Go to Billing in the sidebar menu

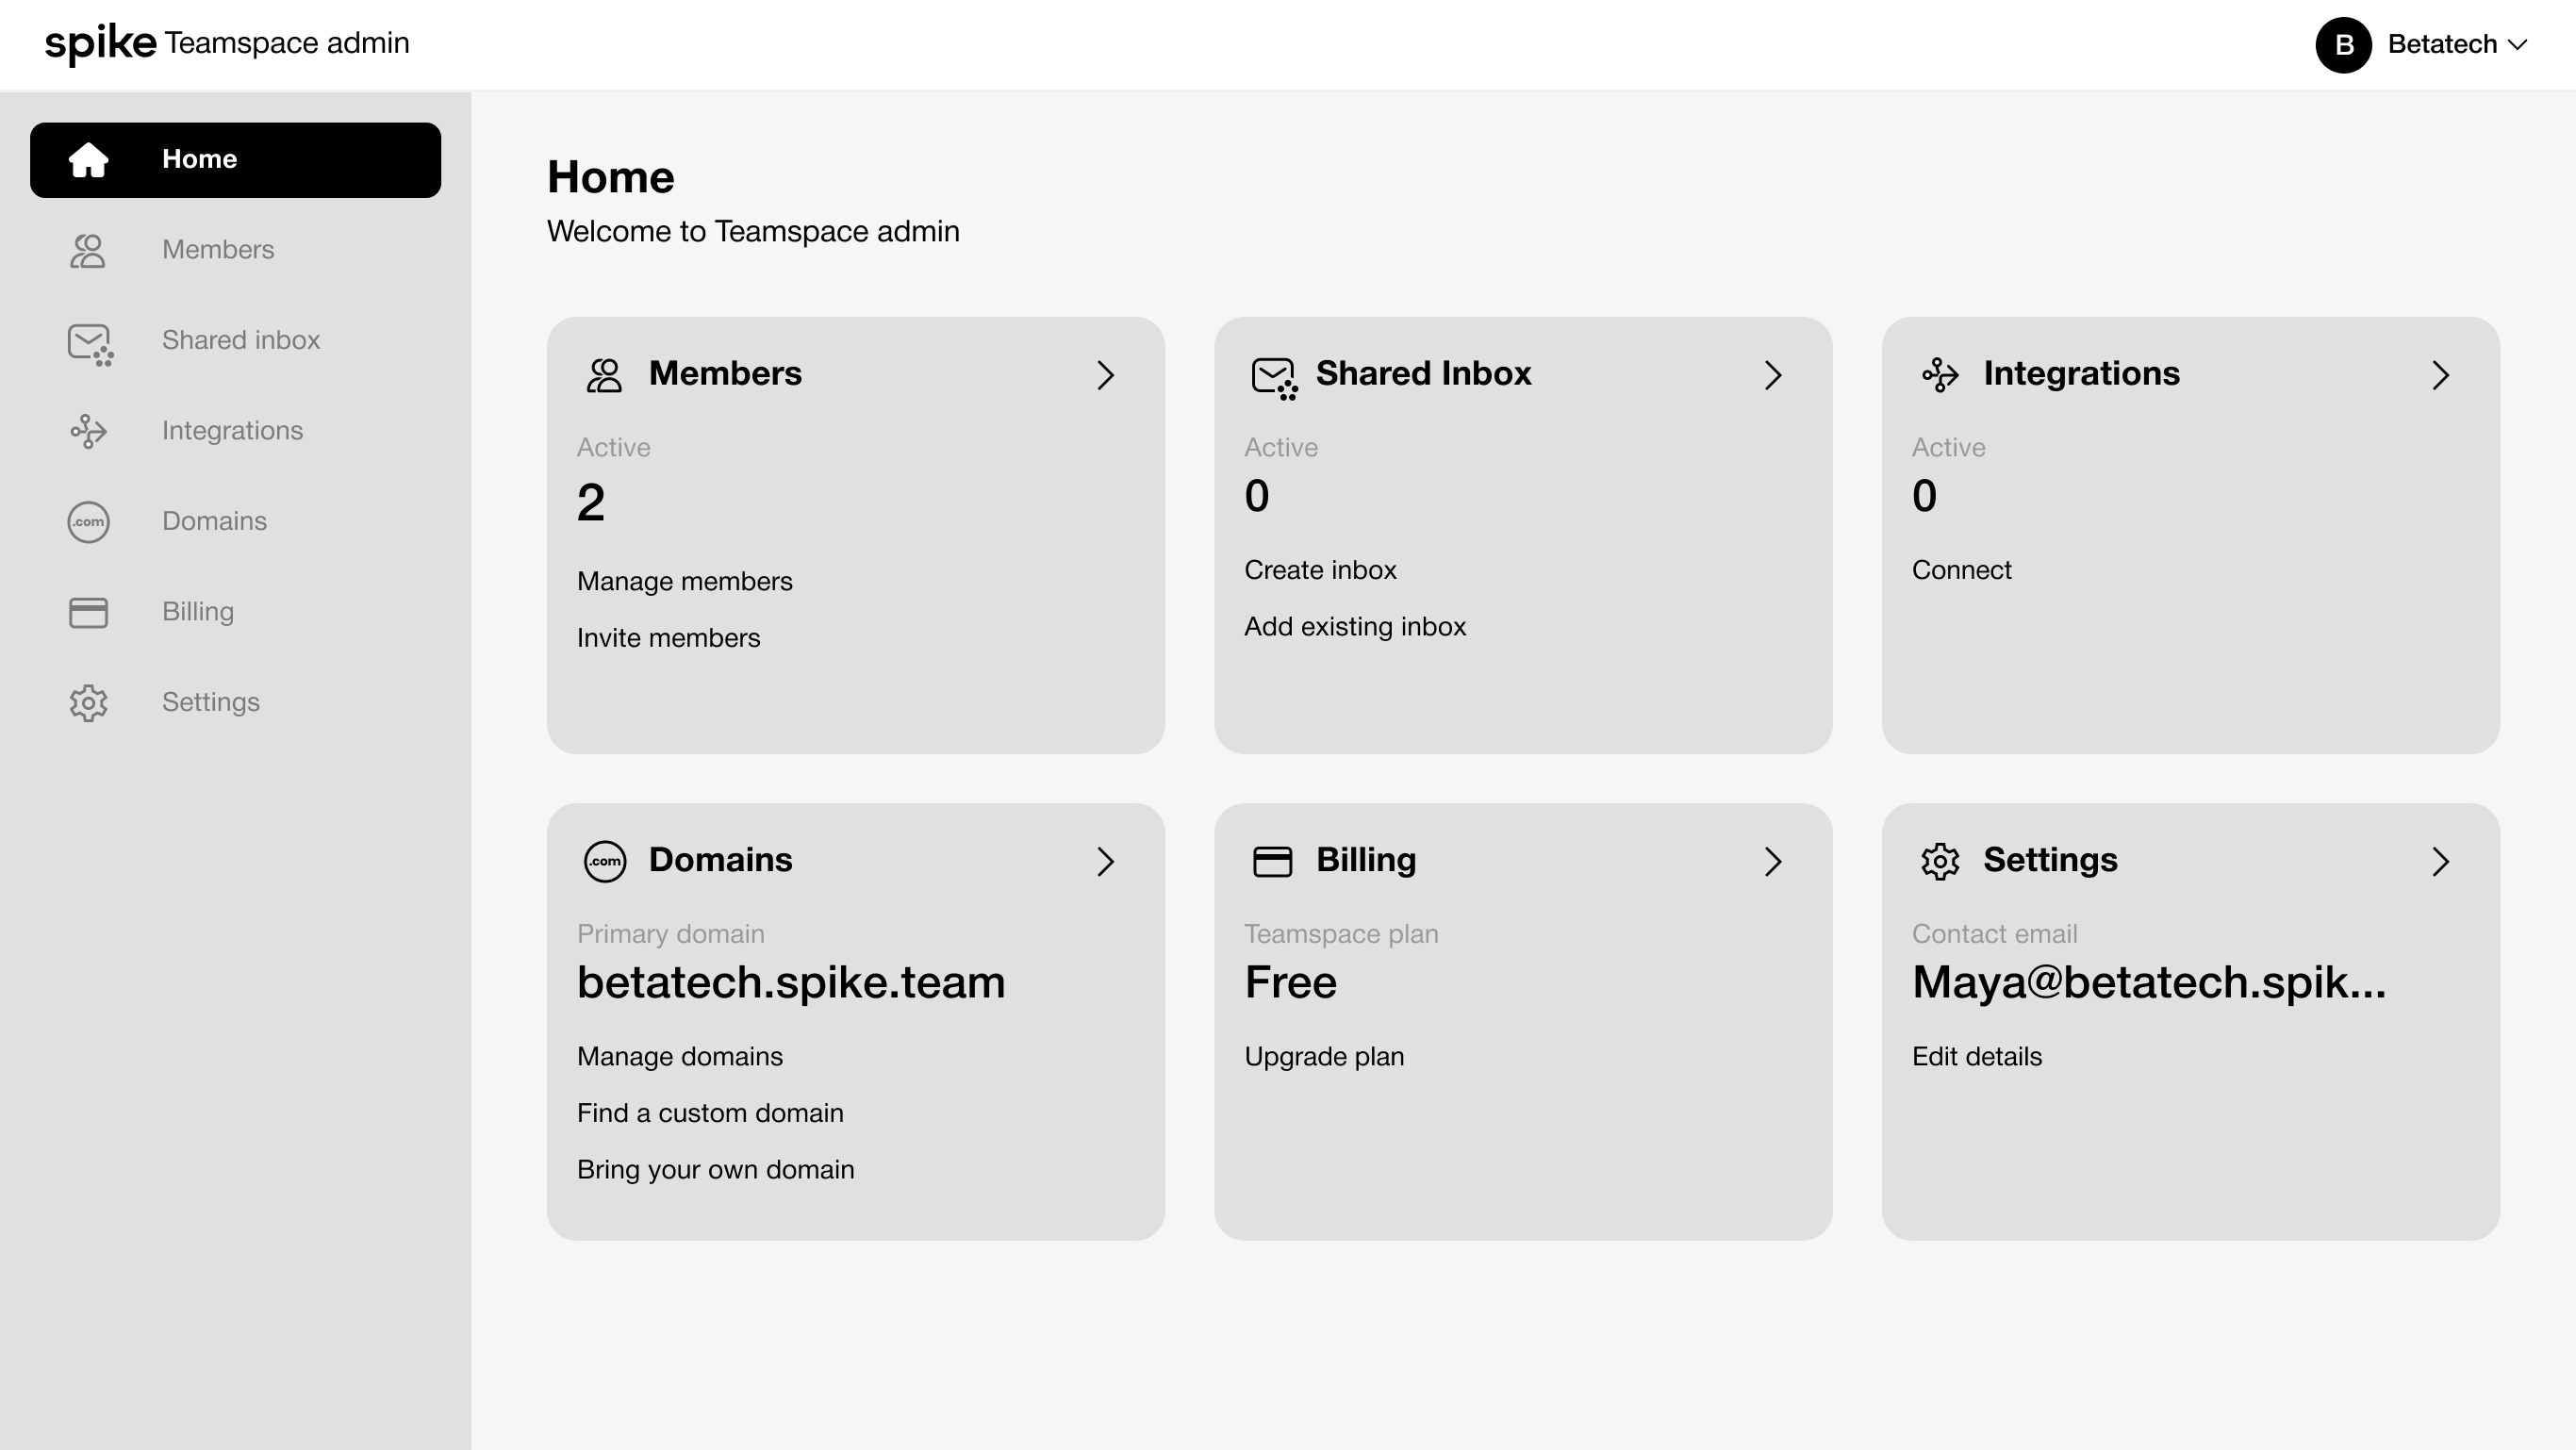coord(198,612)
